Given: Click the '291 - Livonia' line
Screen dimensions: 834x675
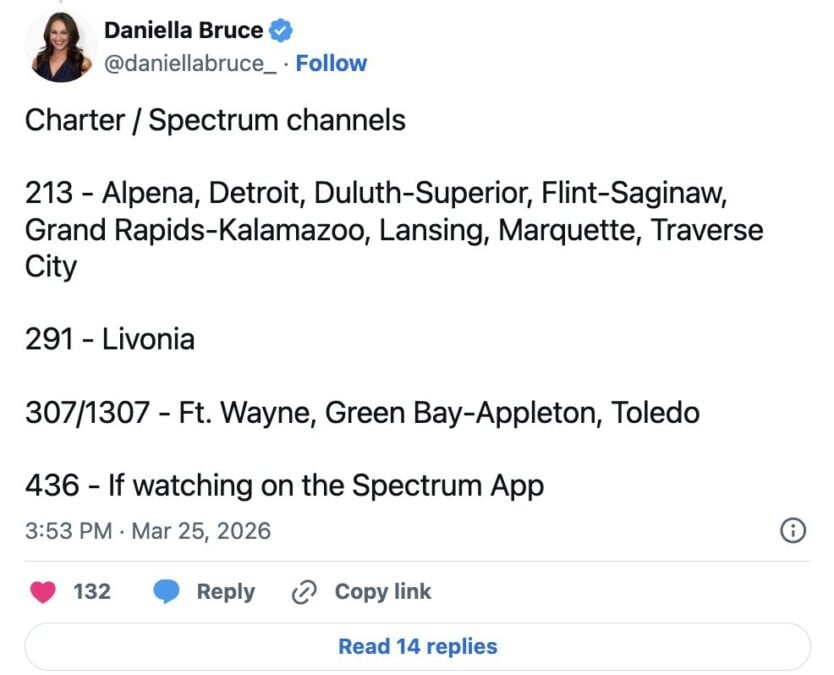Looking at the screenshot, I should click(110, 339).
